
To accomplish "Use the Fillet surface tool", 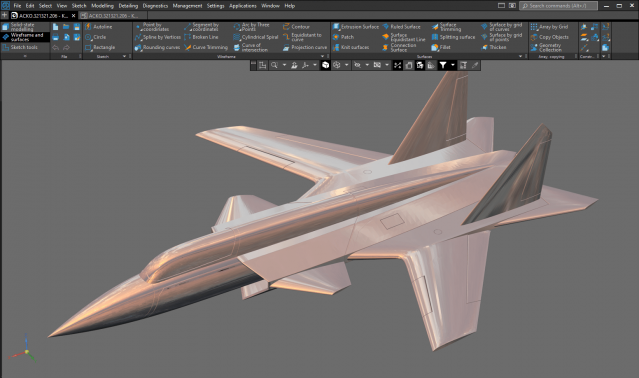I will 441,47.
